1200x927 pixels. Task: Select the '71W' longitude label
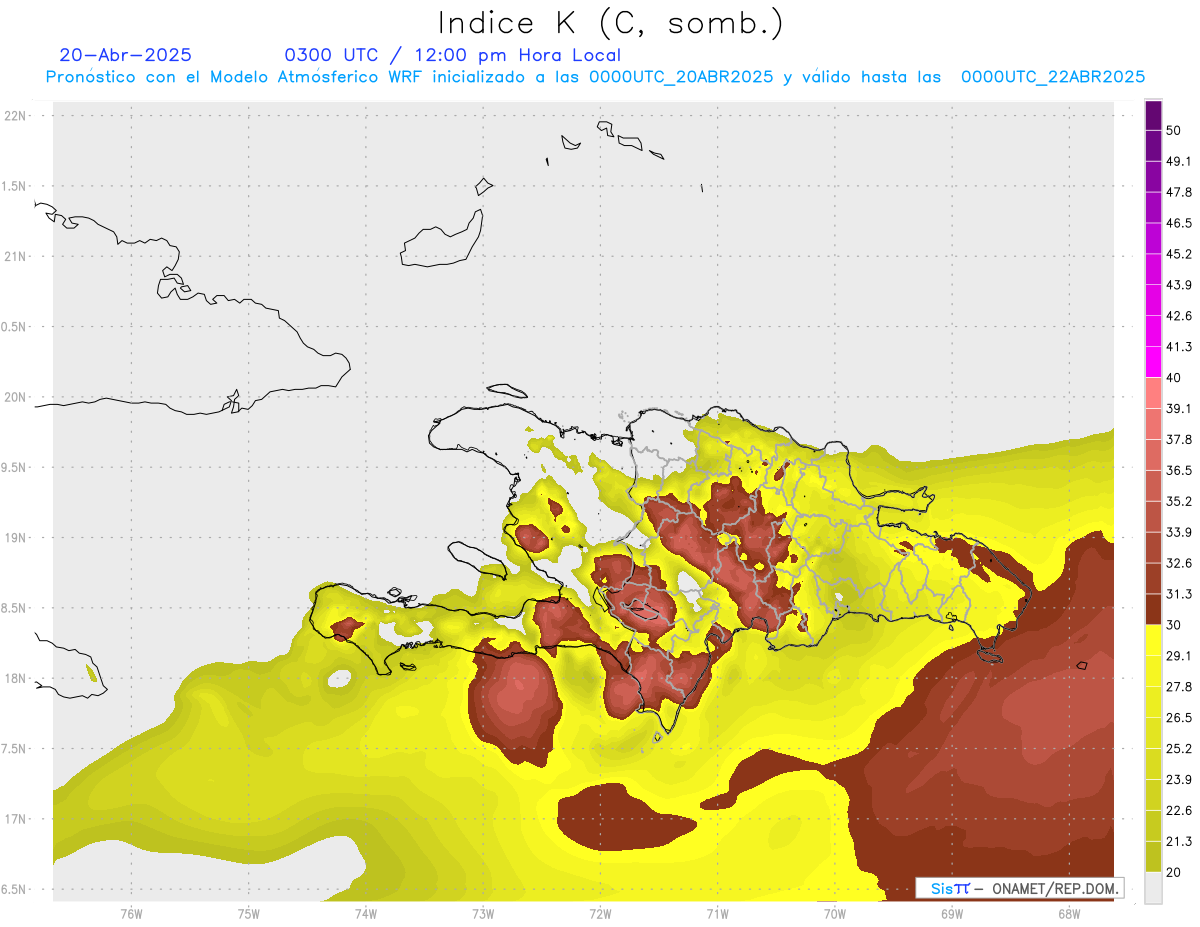[x=717, y=914]
